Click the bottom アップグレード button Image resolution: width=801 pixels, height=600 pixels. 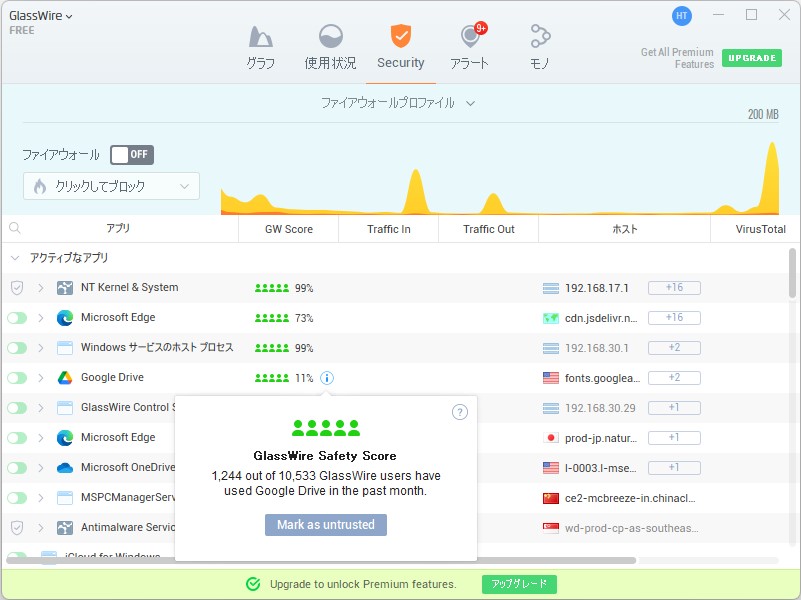click(x=519, y=584)
